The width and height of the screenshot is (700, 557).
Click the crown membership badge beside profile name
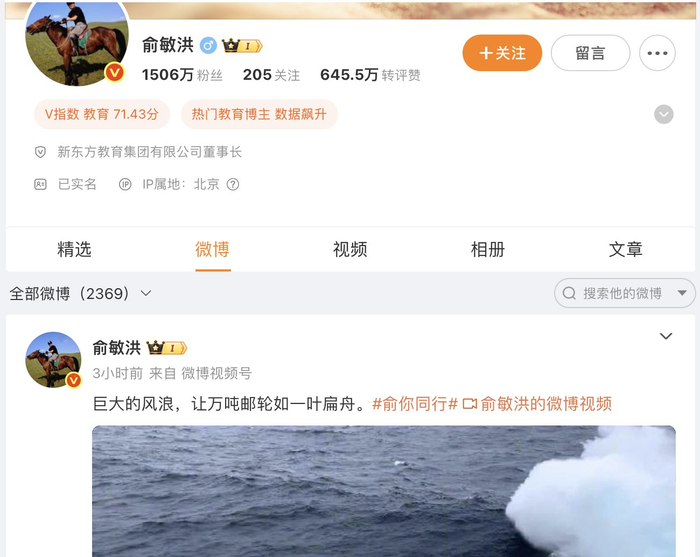pos(242,46)
